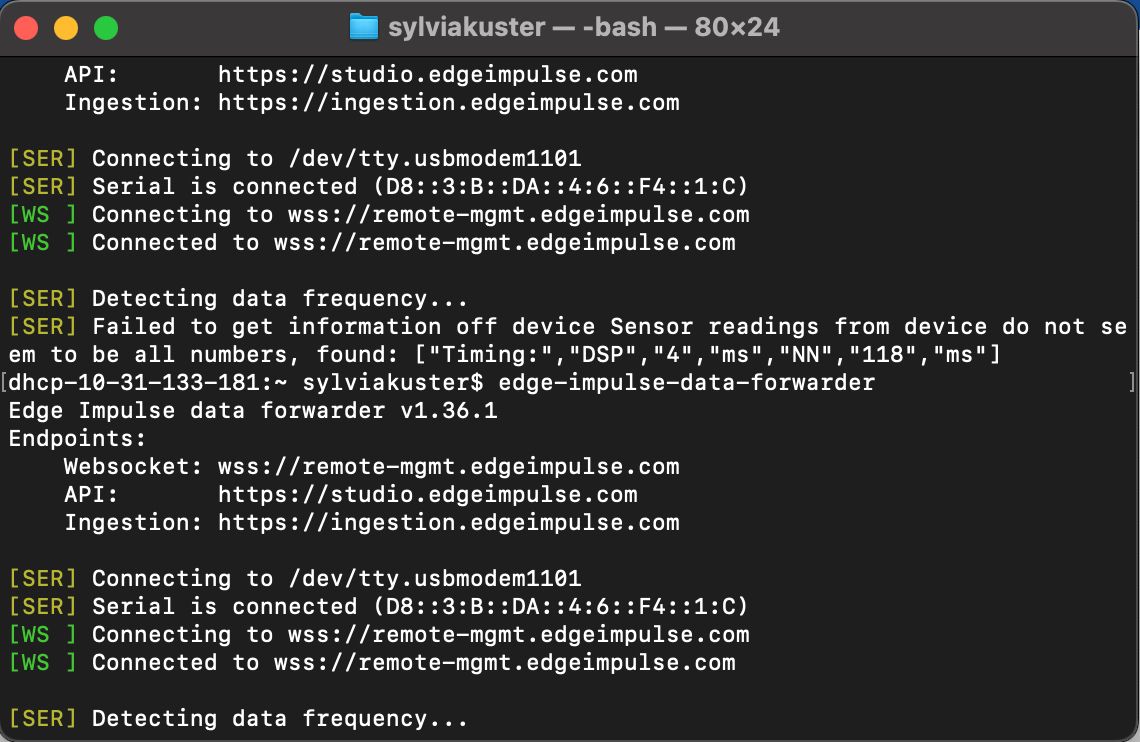
Task: Click the scrollbar marker at the right edge
Action: point(1132,380)
